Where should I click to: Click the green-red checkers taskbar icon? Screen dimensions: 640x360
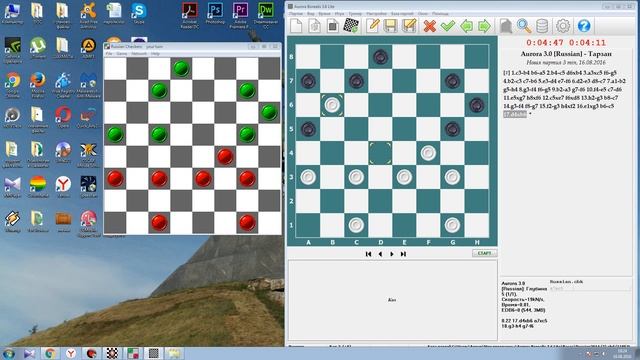(x=133, y=353)
